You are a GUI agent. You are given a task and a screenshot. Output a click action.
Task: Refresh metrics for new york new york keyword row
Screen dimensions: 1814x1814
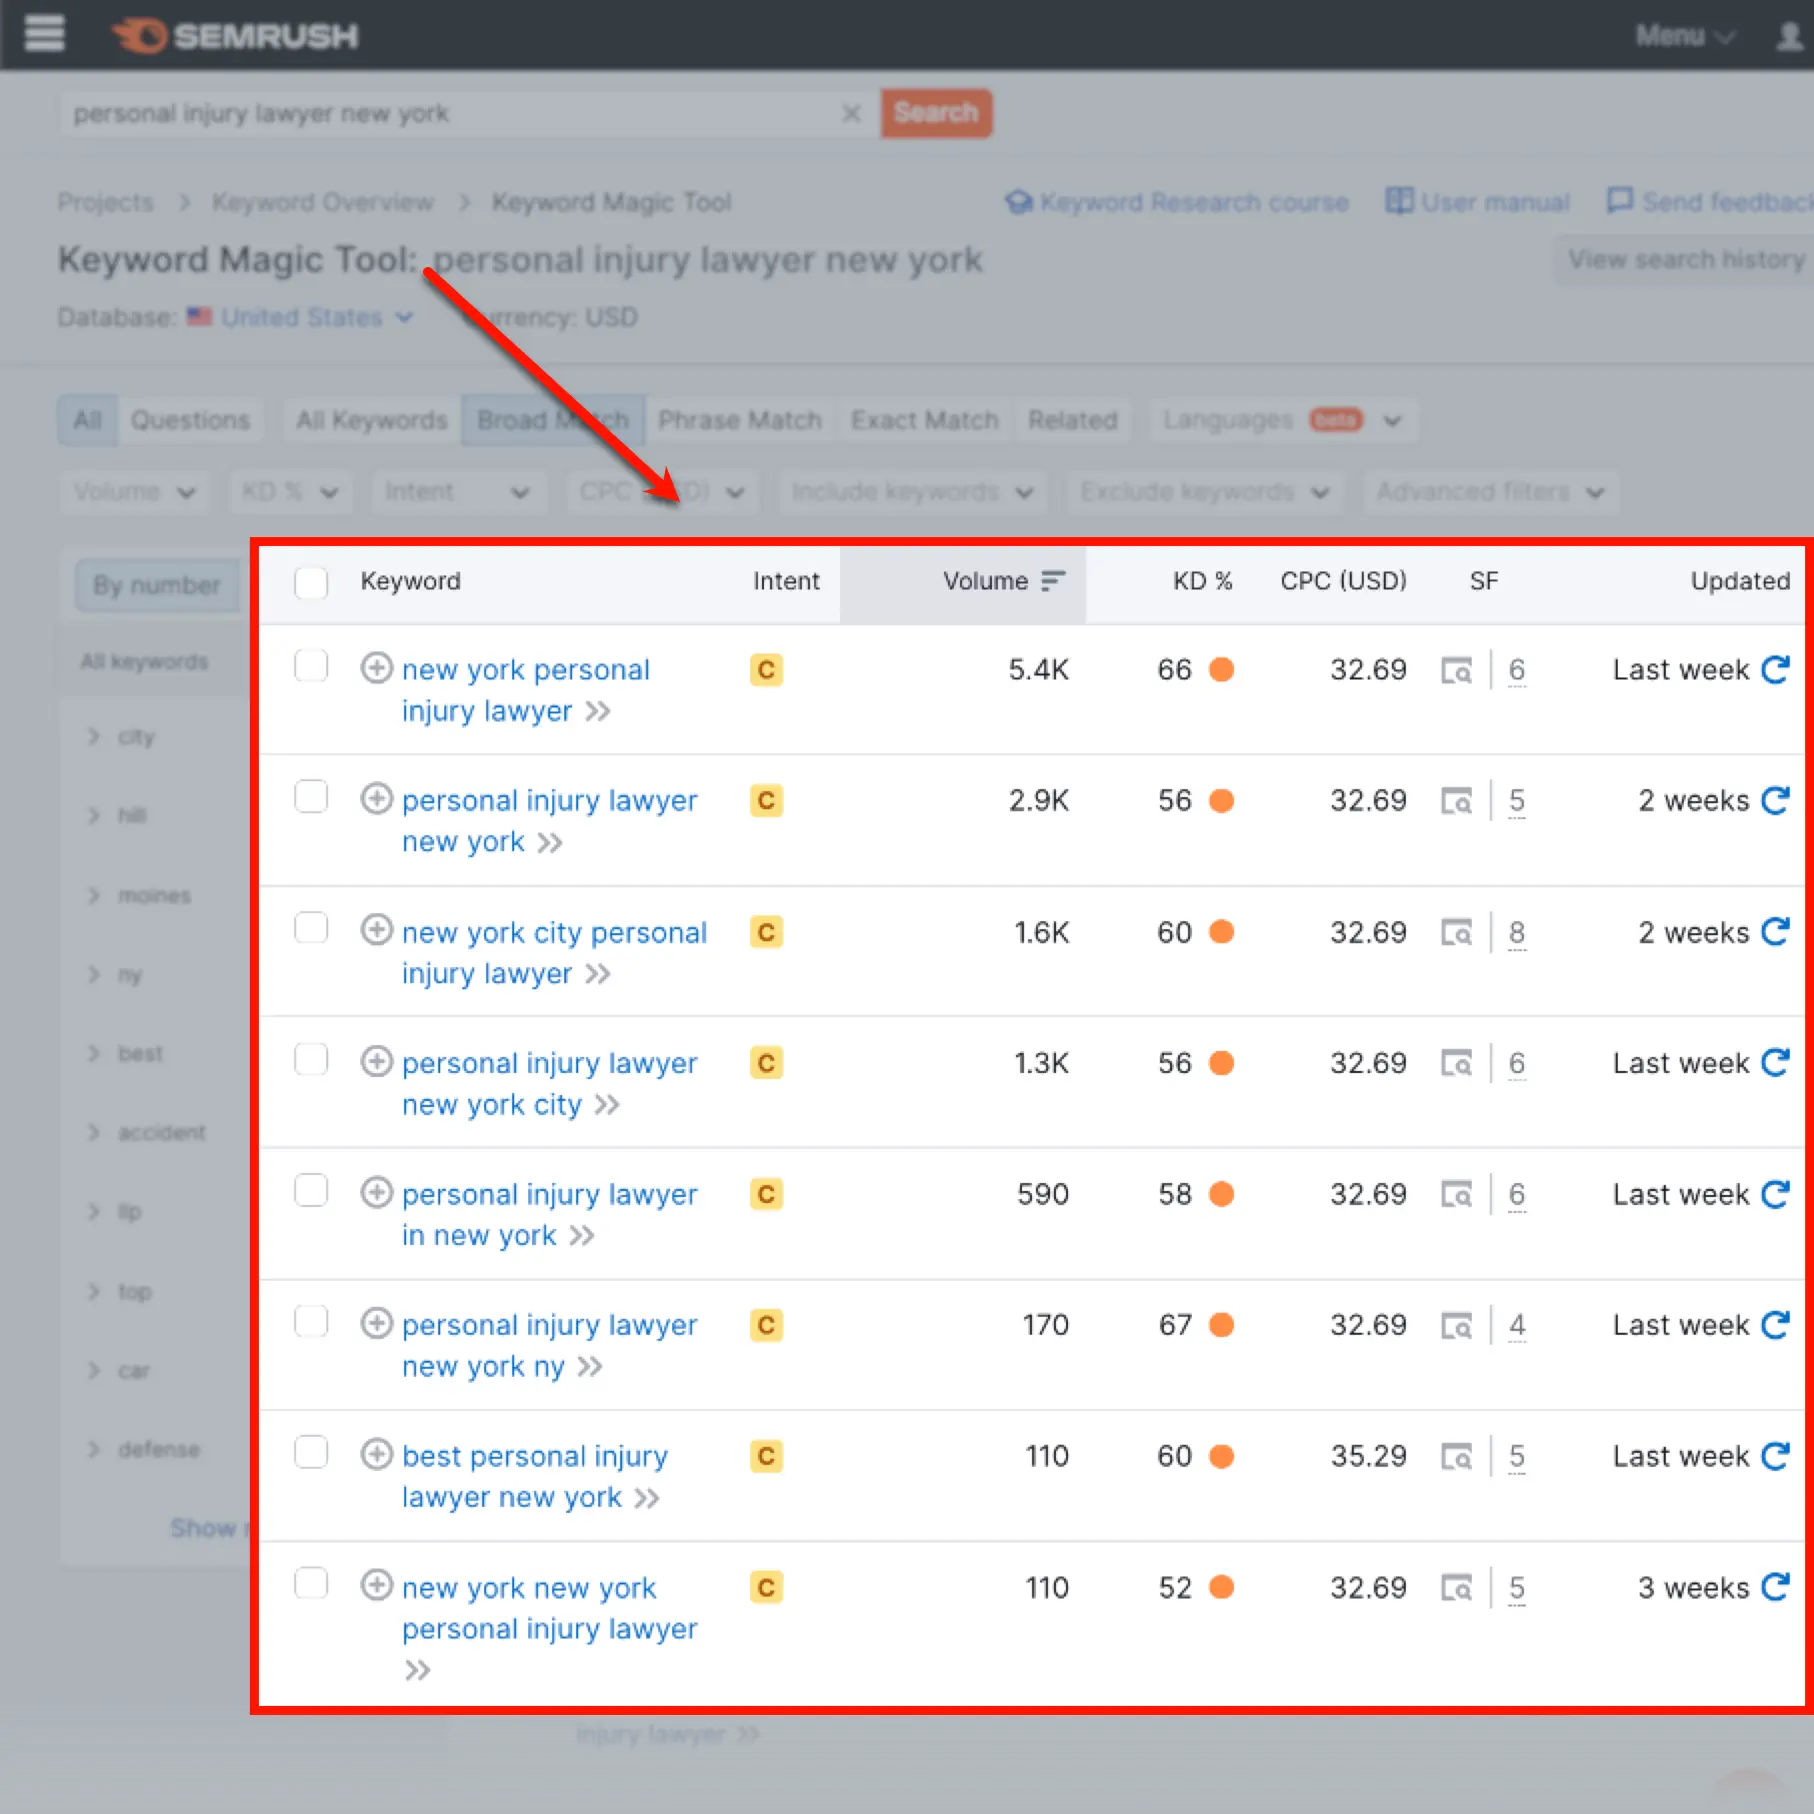point(1777,1588)
